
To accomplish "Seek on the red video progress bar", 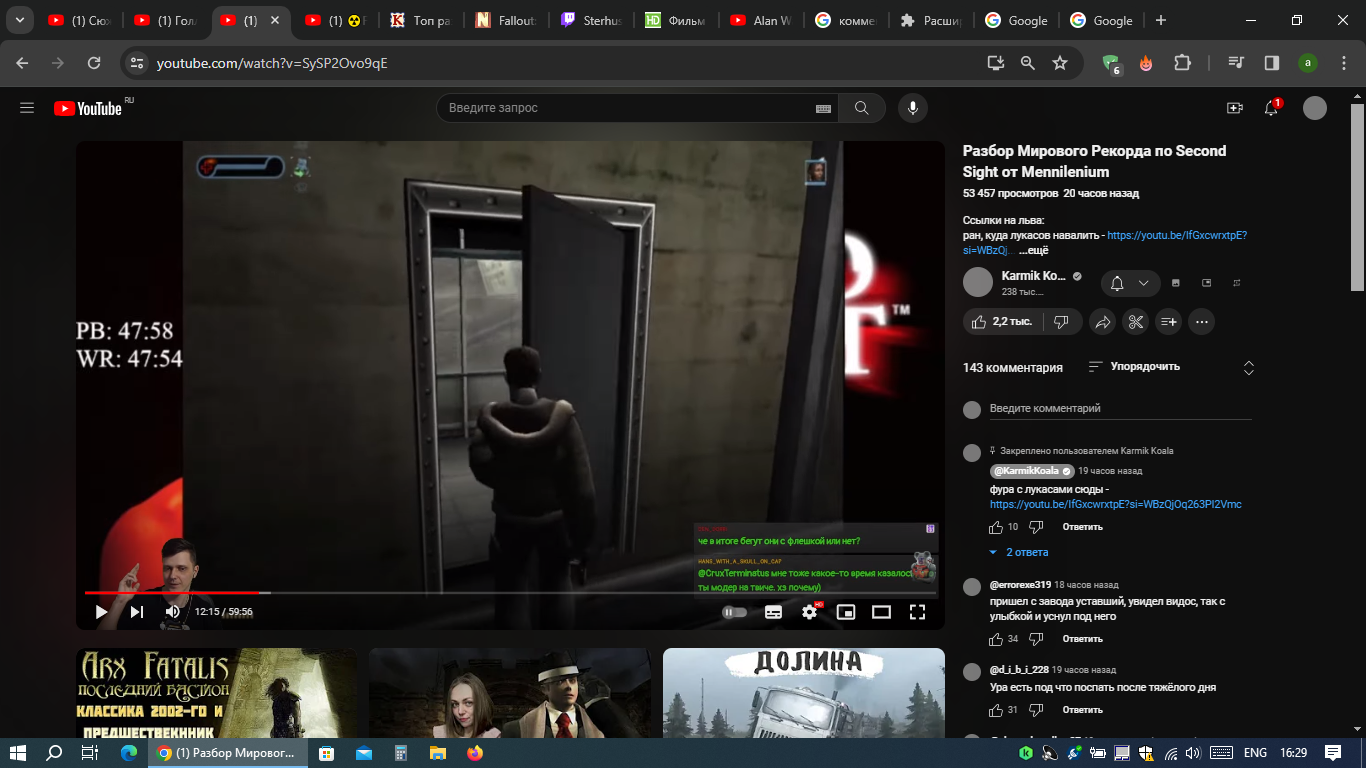I will point(510,593).
